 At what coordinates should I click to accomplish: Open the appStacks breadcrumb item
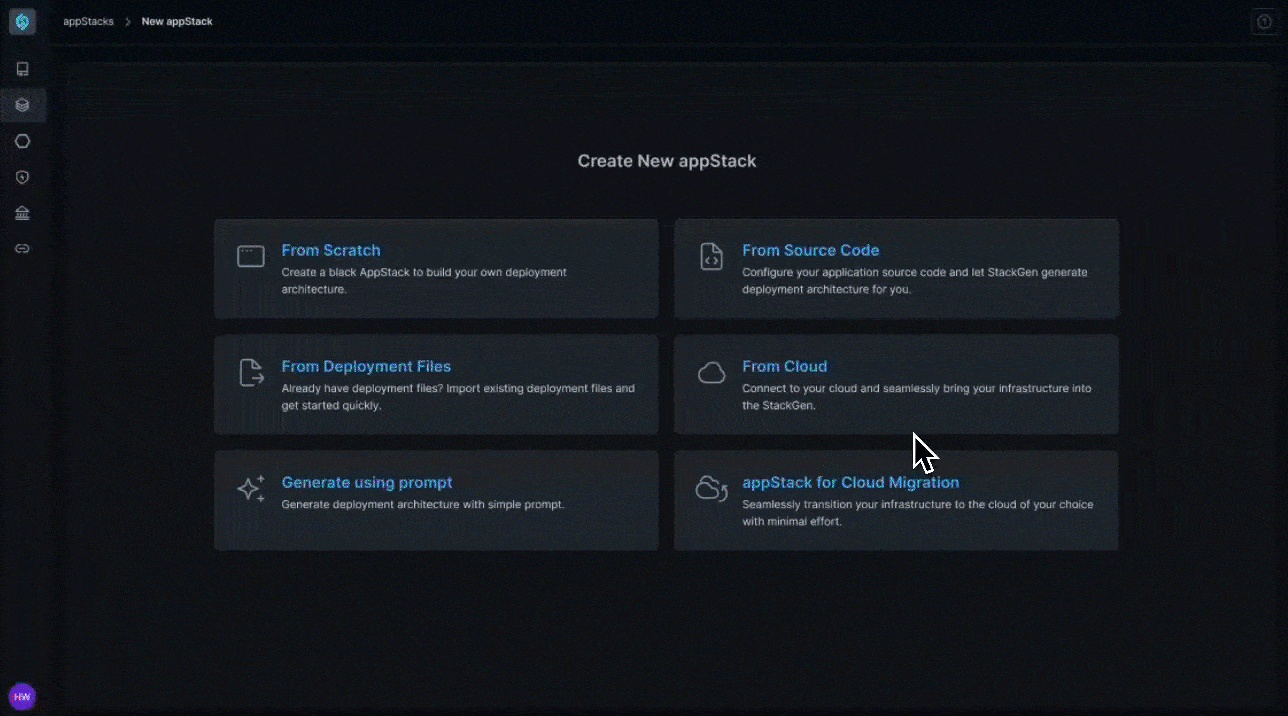point(88,21)
